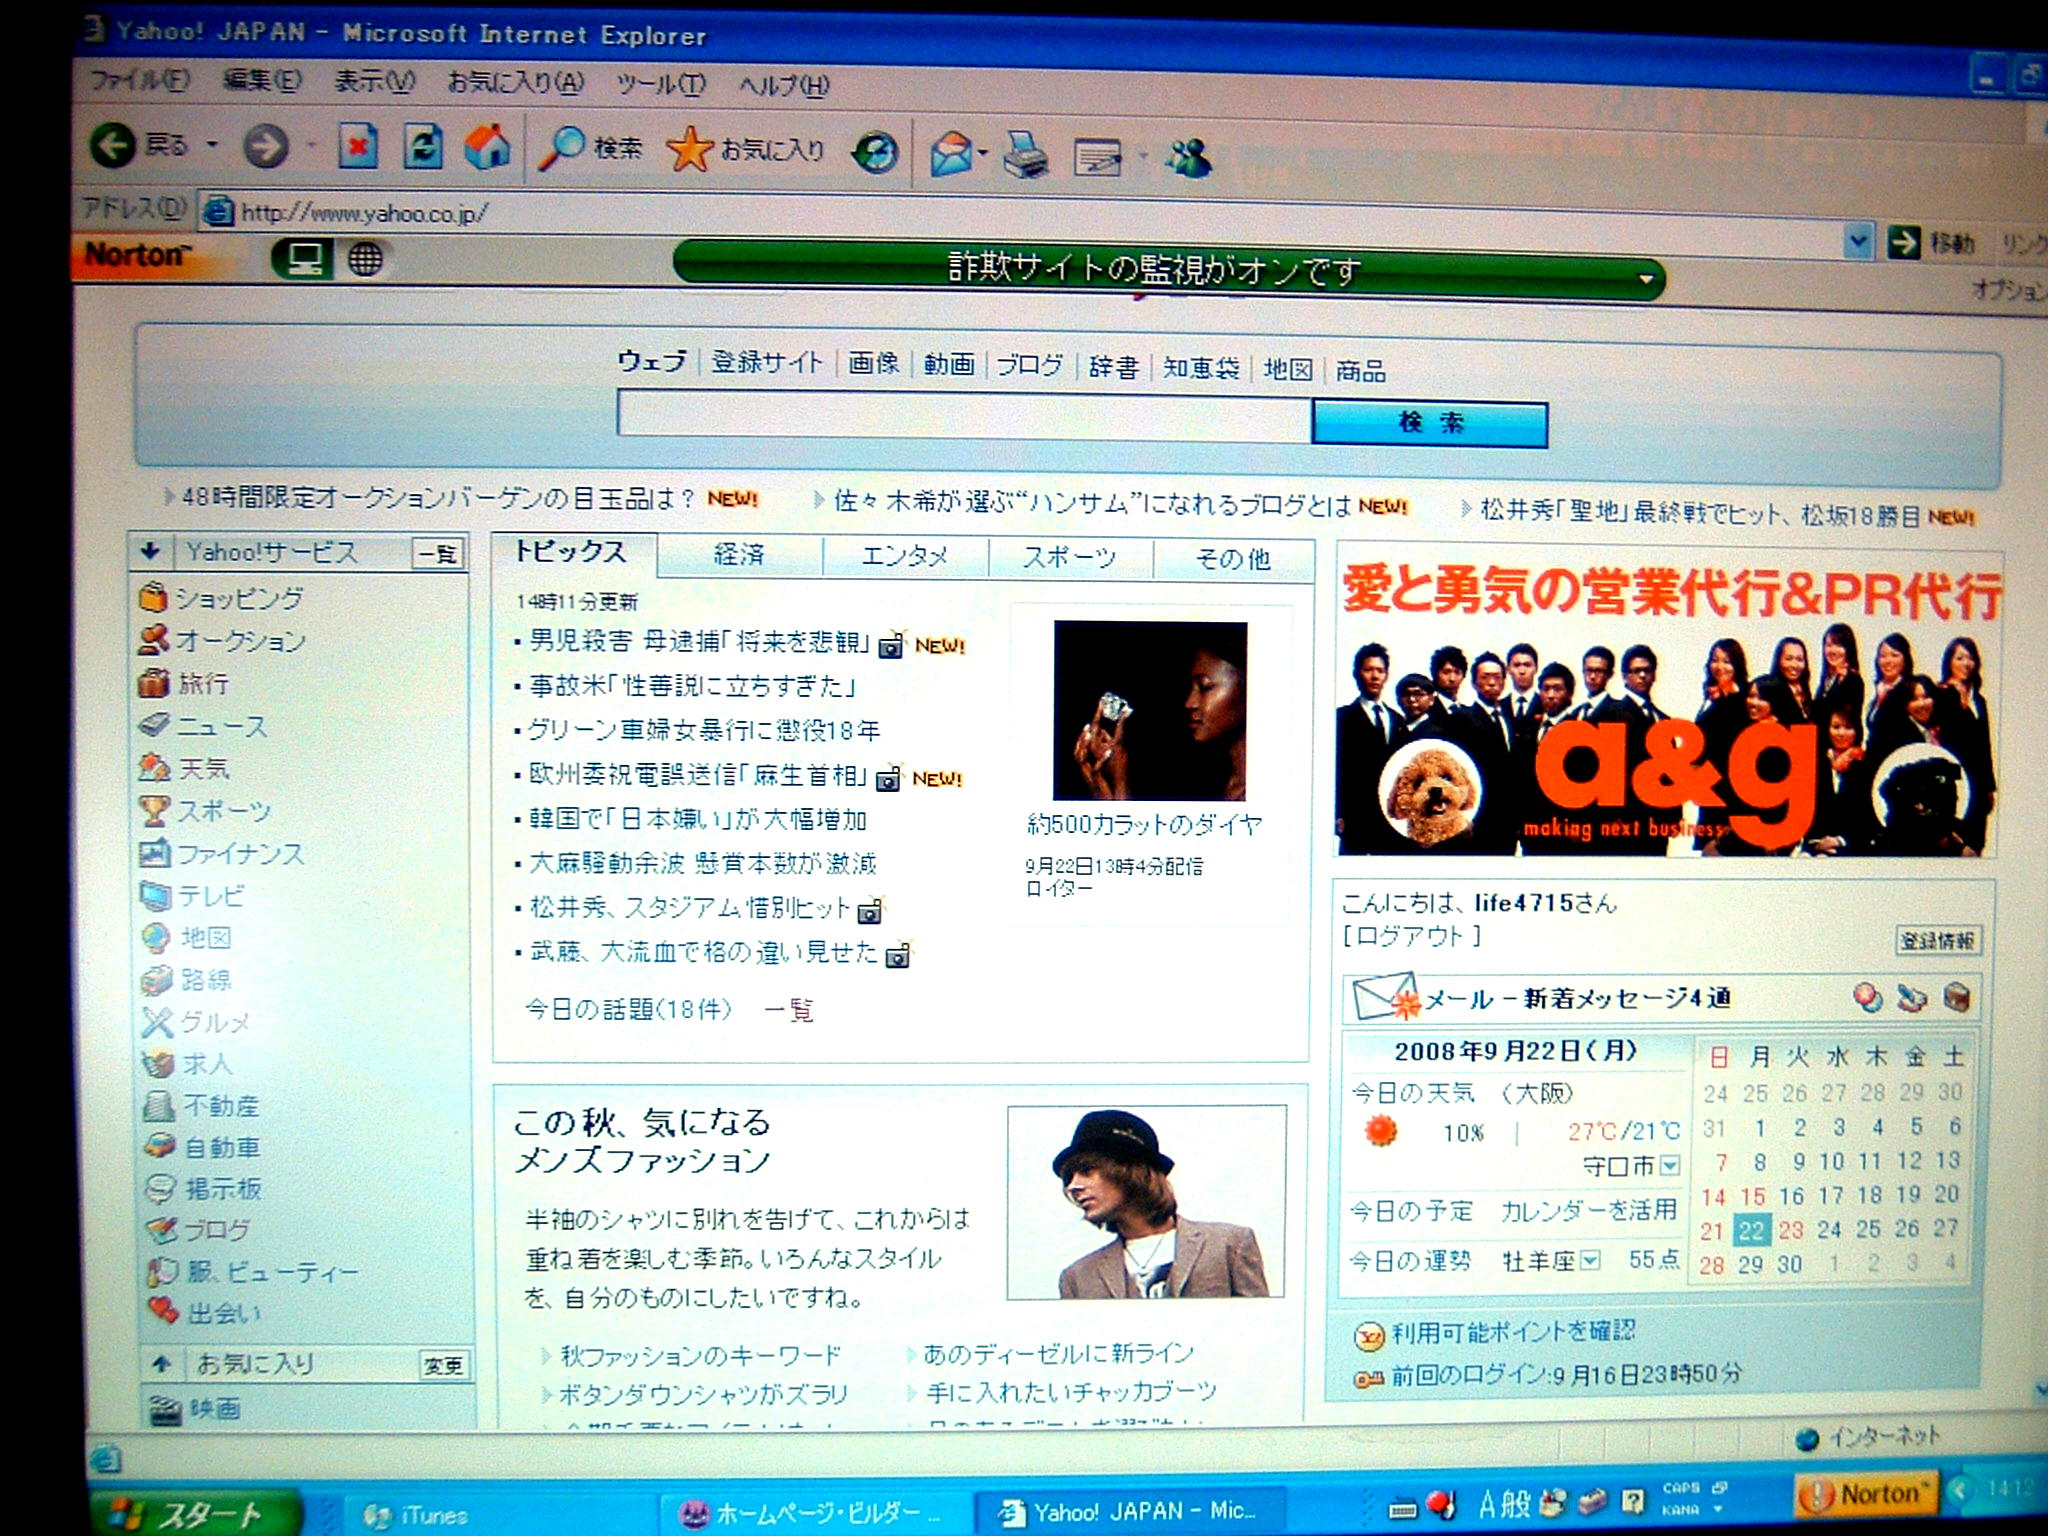Open the ツール menu
The width and height of the screenshot is (2048, 1536).
point(660,84)
